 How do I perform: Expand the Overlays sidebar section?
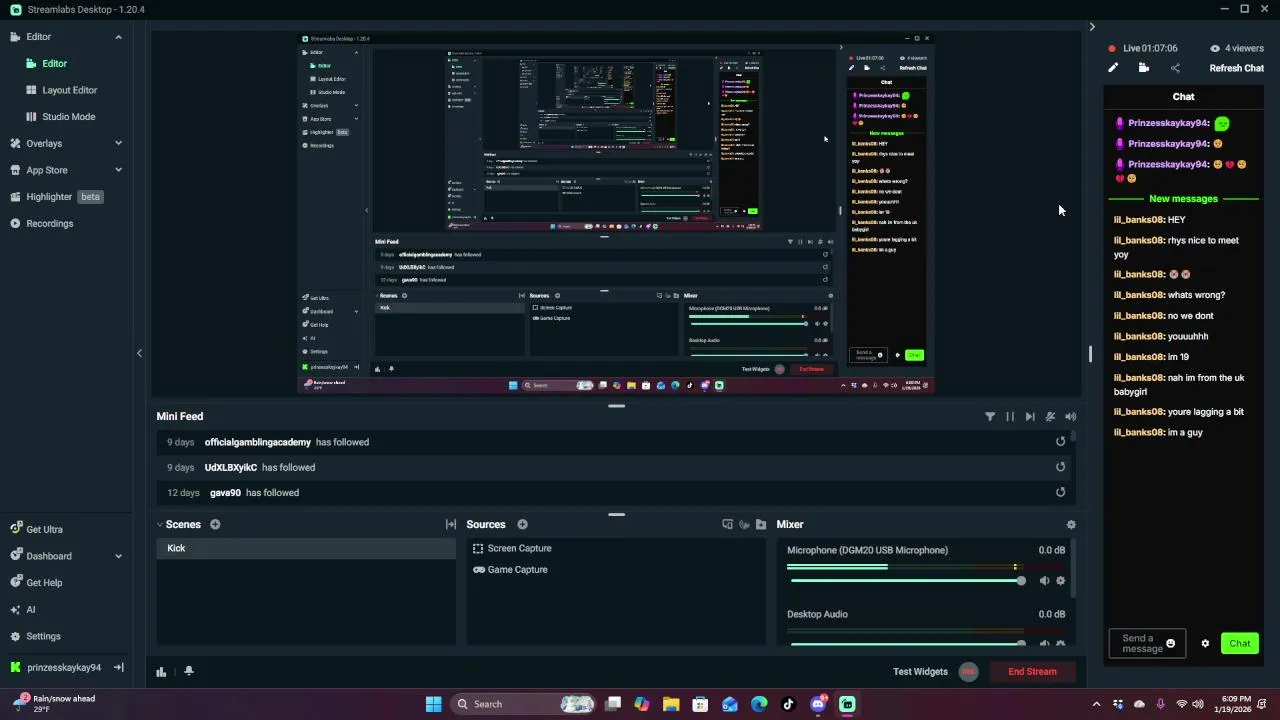[118, 143]
